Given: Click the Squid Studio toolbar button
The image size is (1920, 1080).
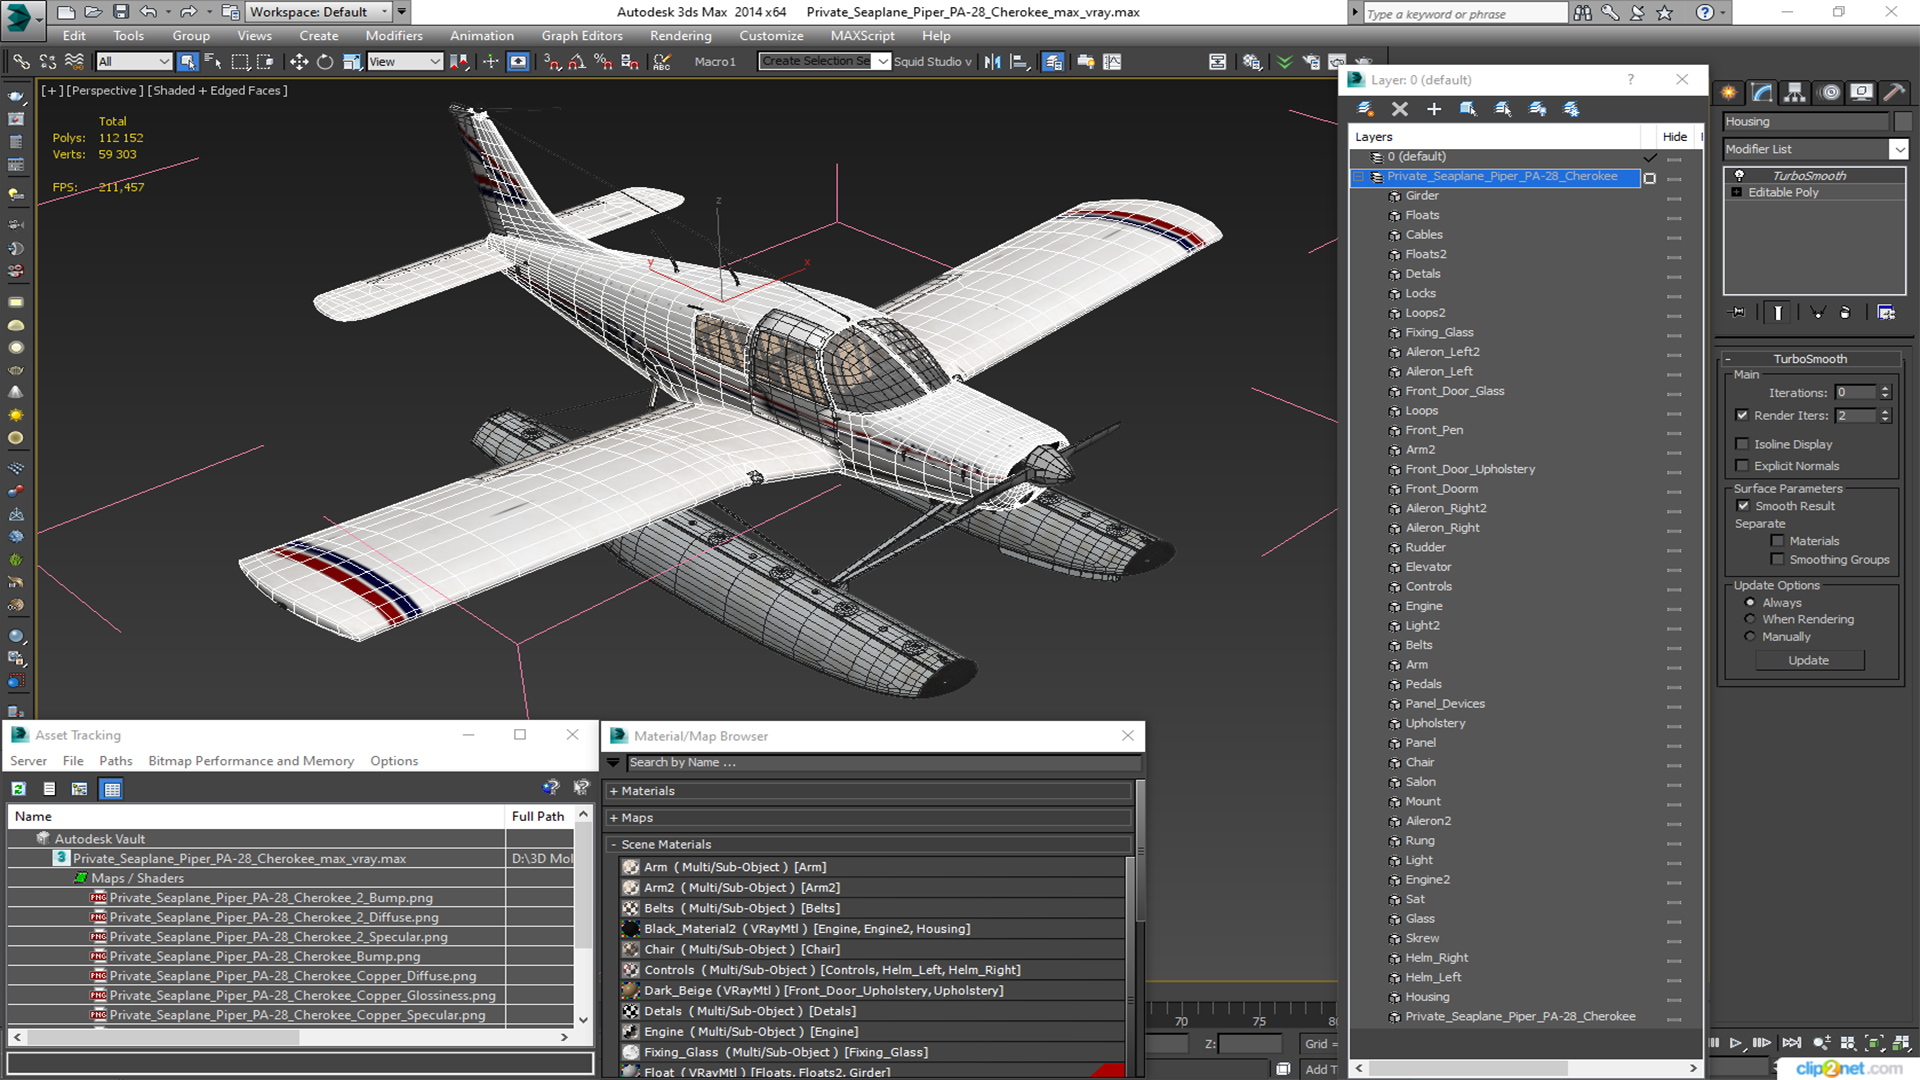Looking at the screenshot, I should click(932, 62).
